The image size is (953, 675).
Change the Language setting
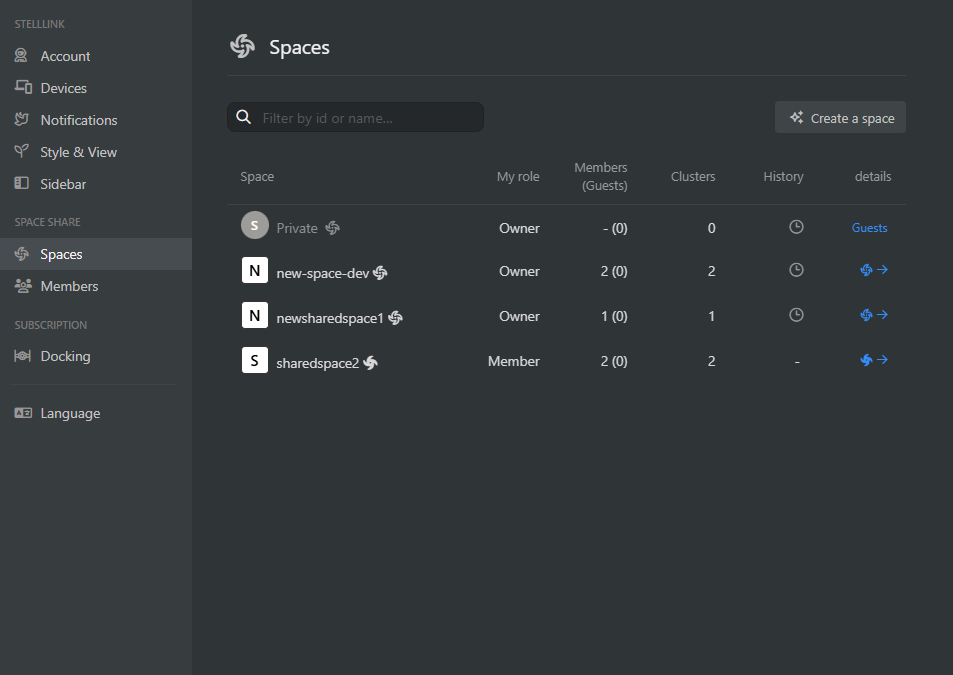click(70, 413)
